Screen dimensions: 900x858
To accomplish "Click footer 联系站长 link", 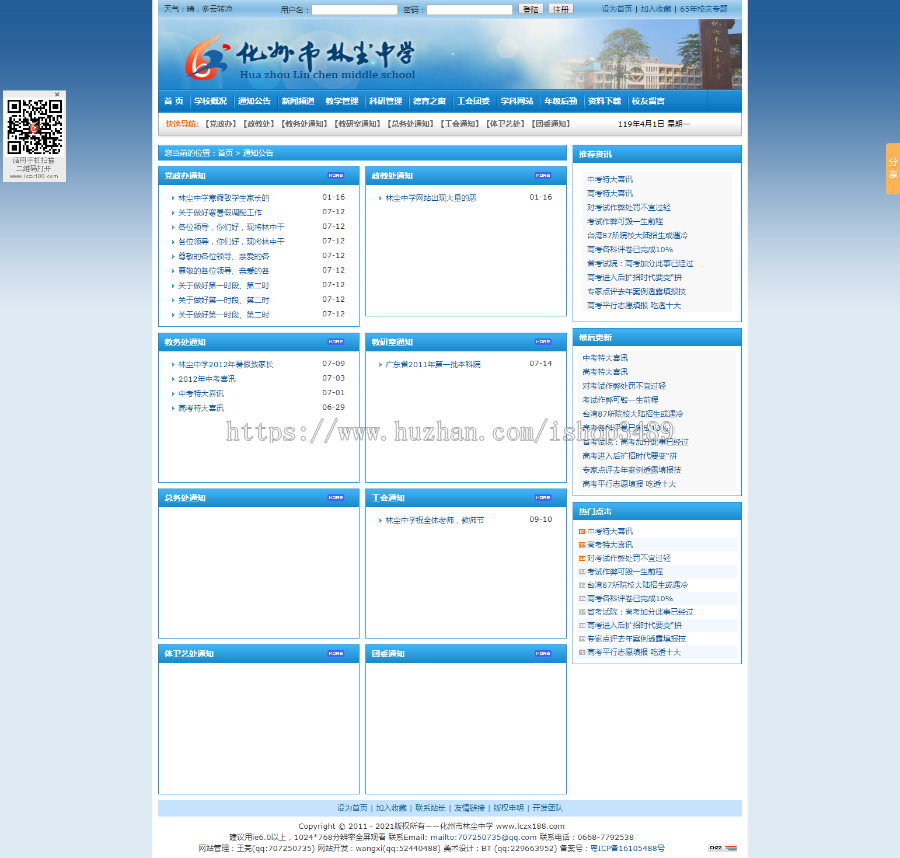I will coord(430,807).
